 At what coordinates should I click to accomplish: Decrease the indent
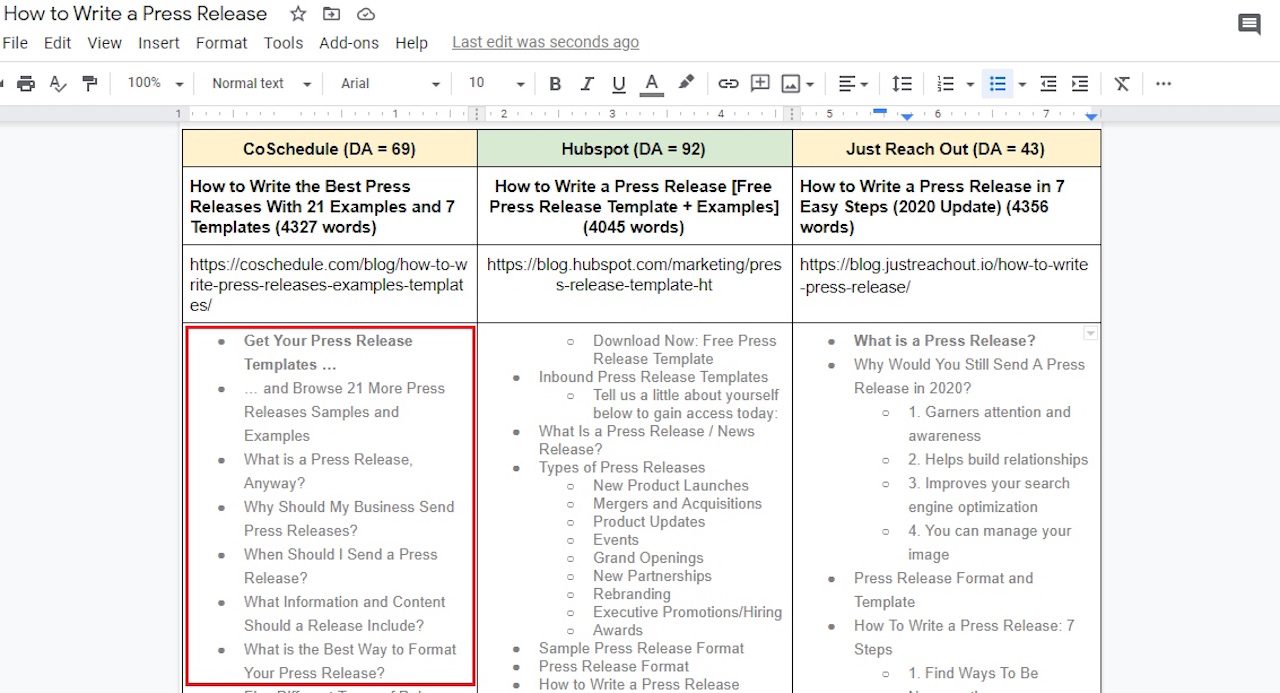[x=1048, y=84]
